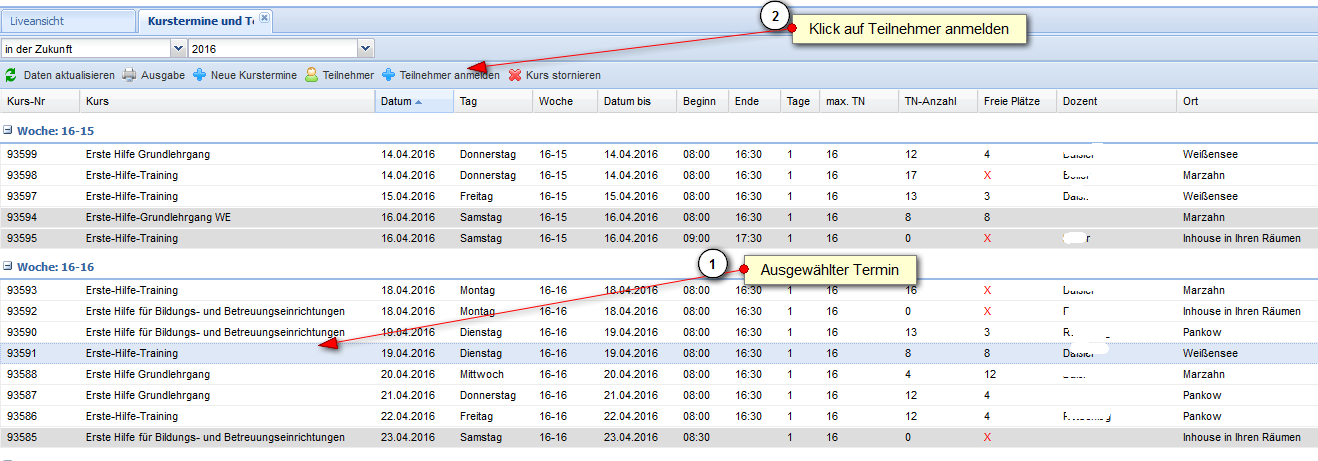1318x461 pixels.
Task: Open the year 2016 dropdown
Action: coord(365,48)
